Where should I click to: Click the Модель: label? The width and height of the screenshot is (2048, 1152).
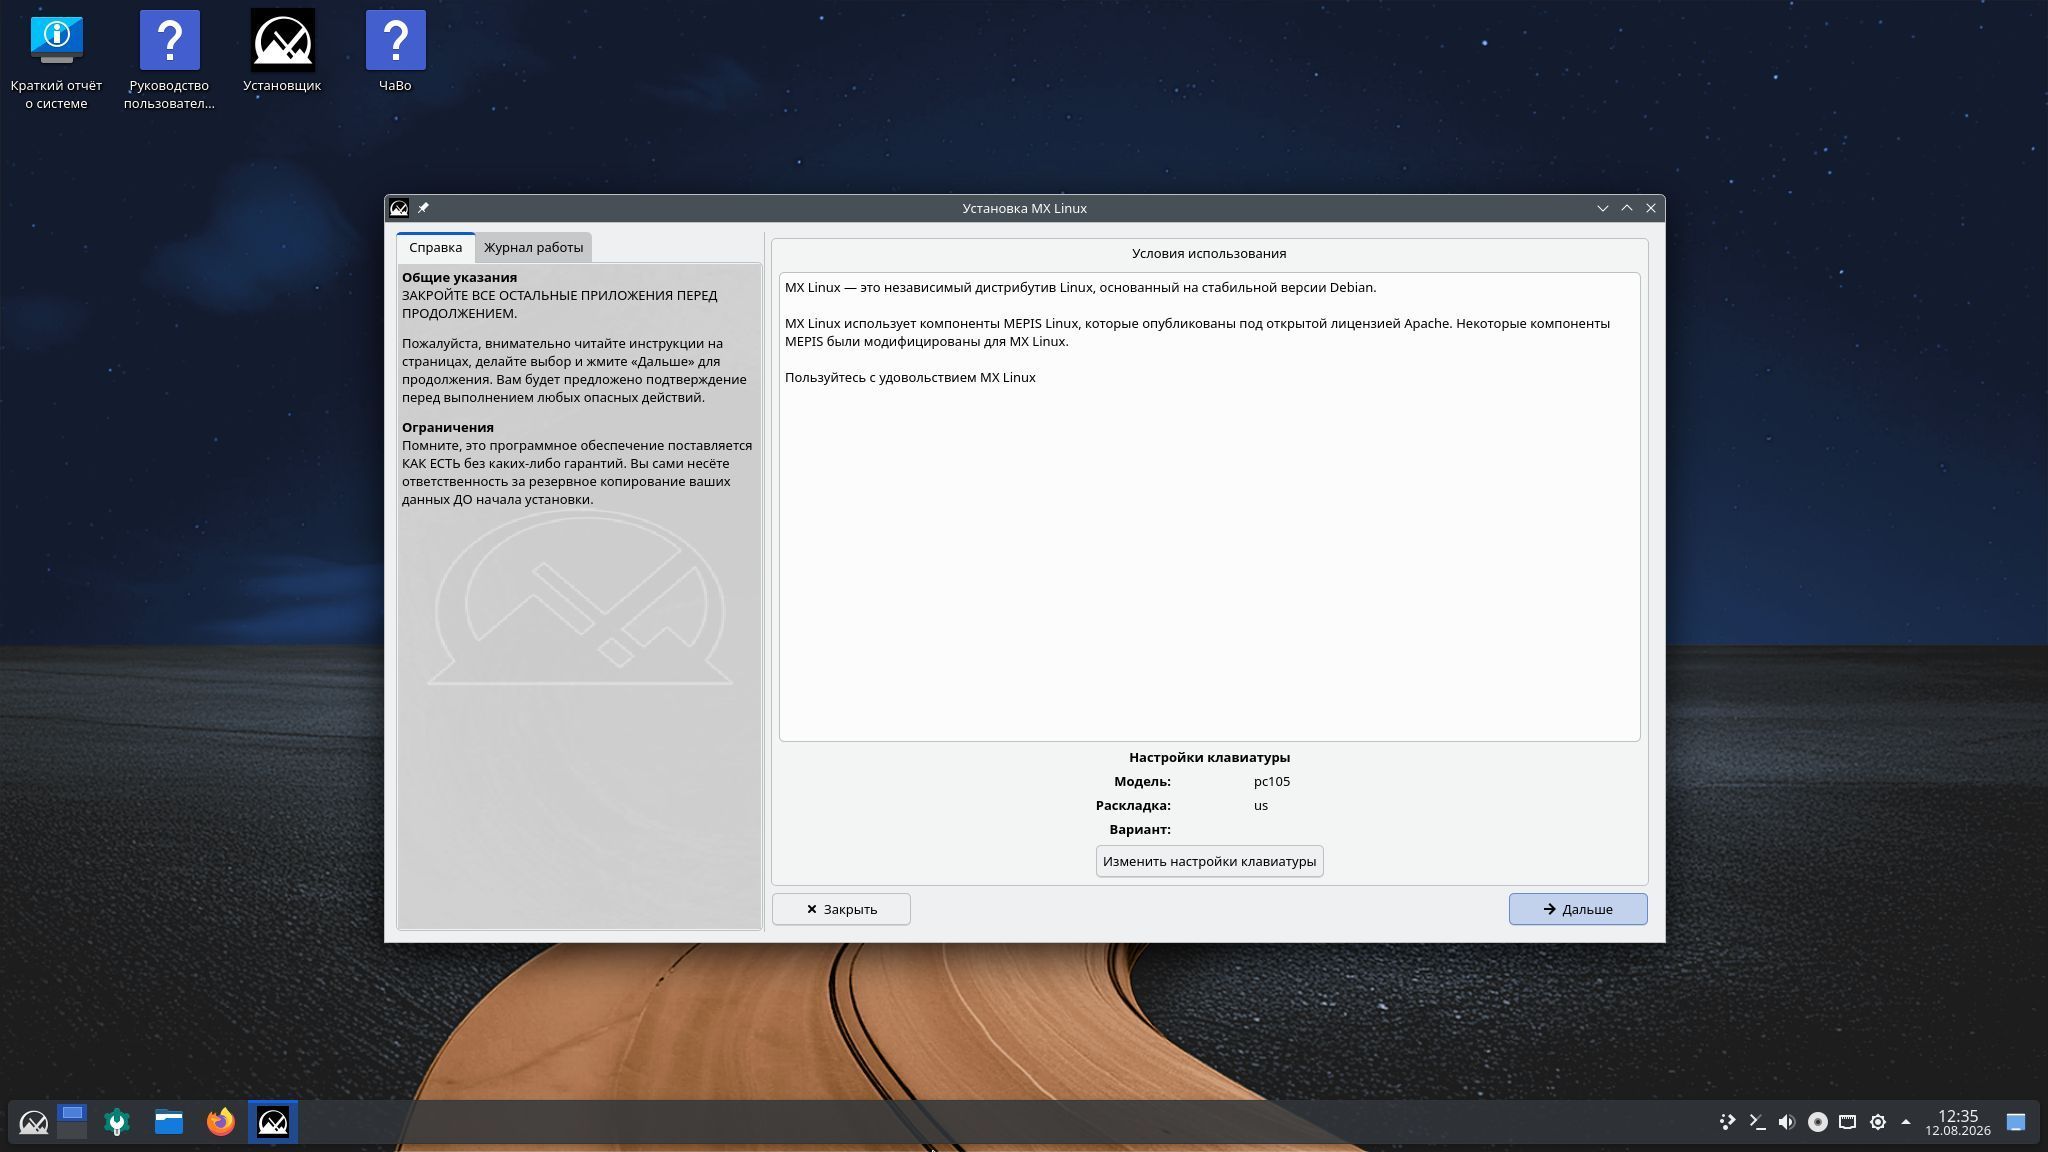point(1142,781)
